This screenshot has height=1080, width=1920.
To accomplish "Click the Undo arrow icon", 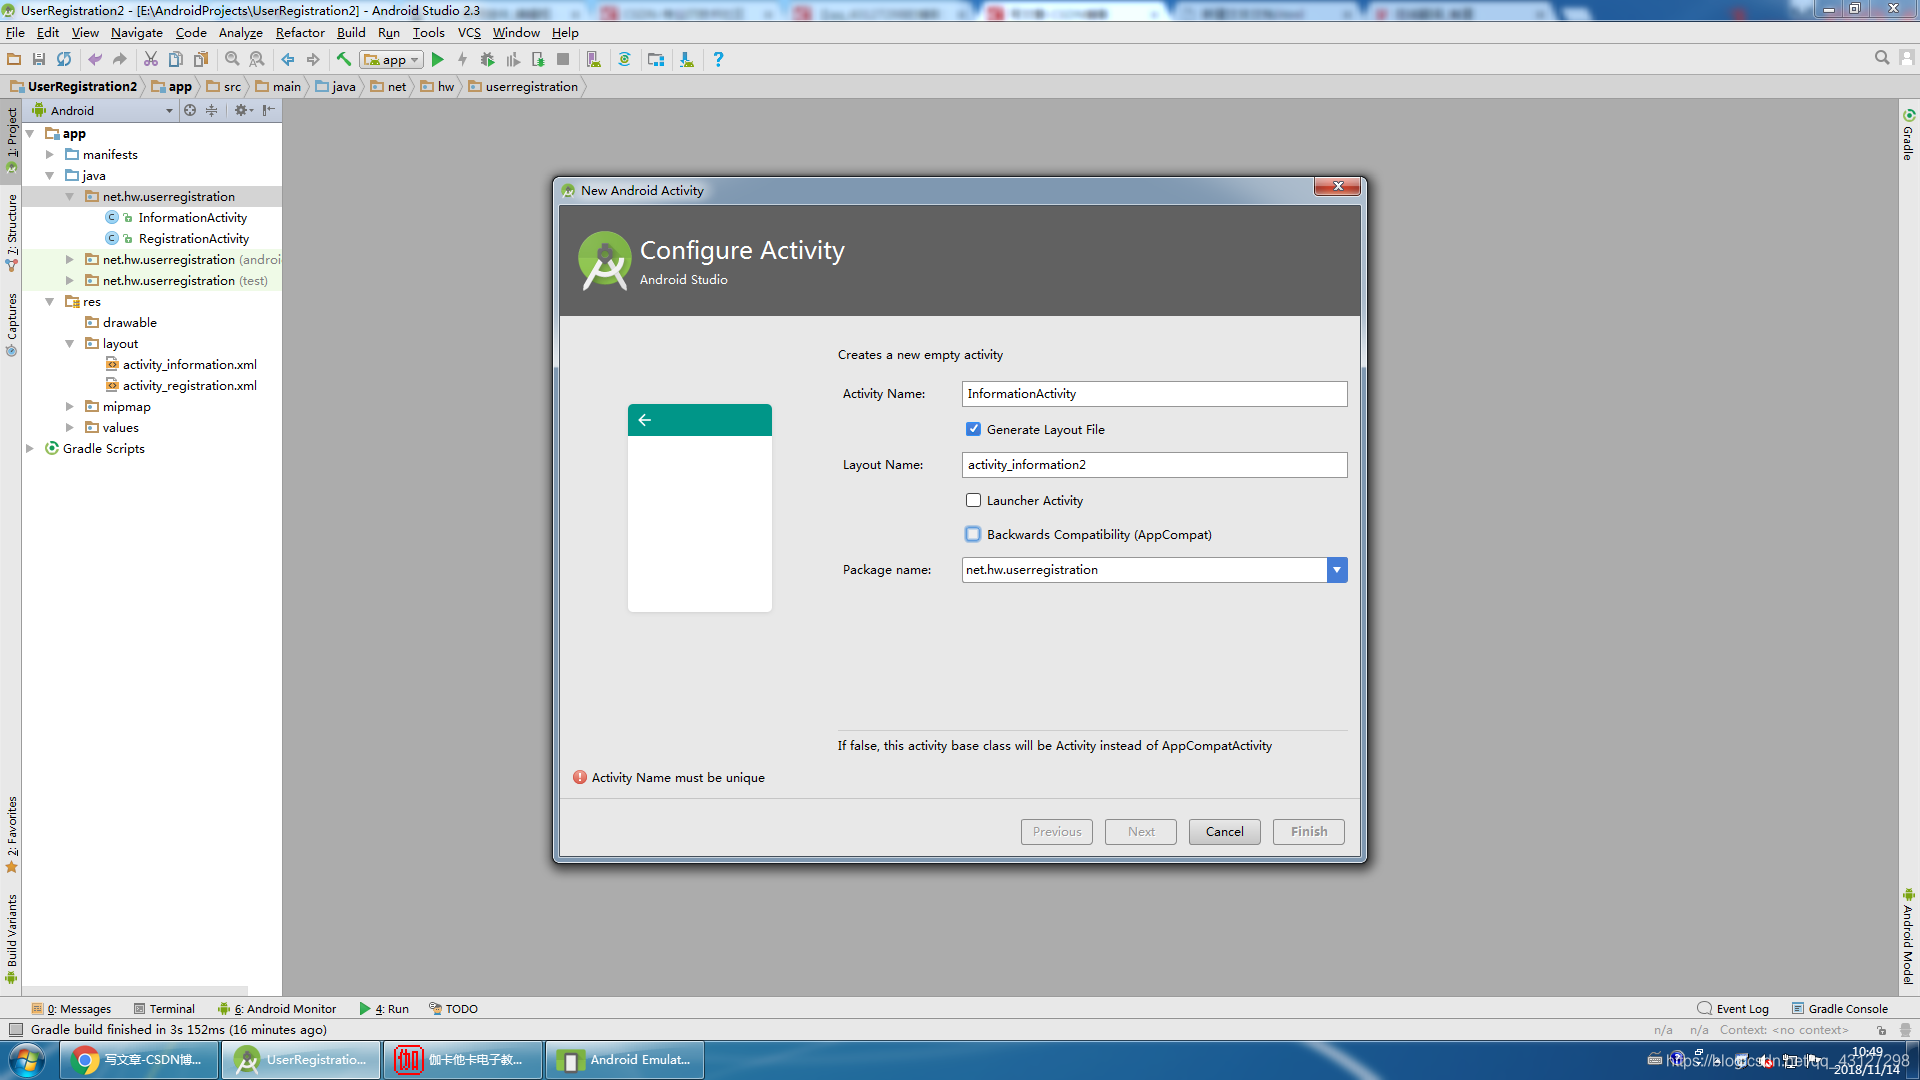I will point(95,60).
